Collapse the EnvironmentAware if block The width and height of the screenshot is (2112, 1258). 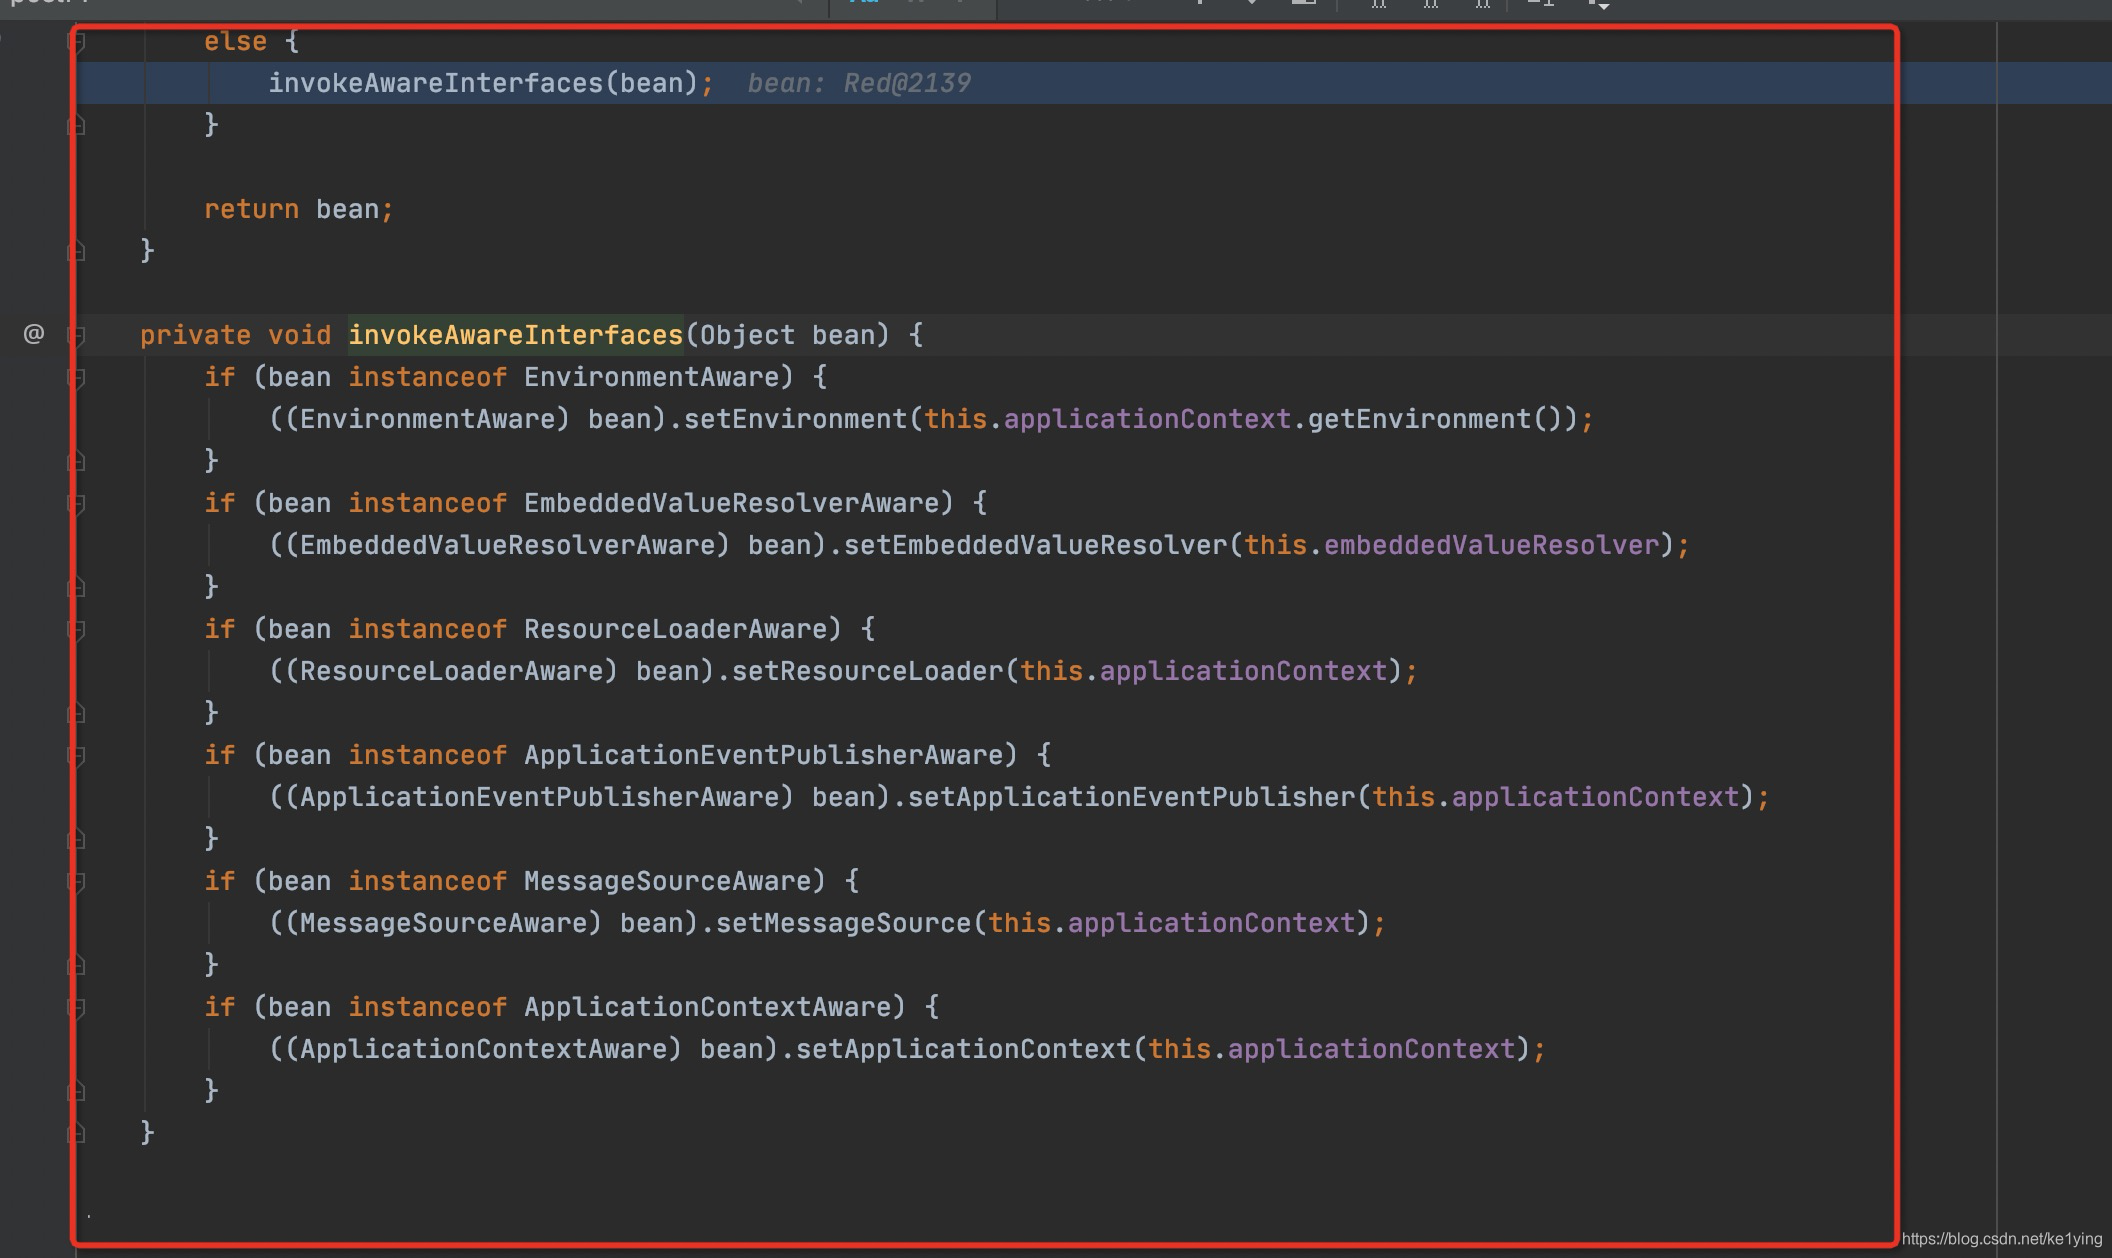click(76, 378)
